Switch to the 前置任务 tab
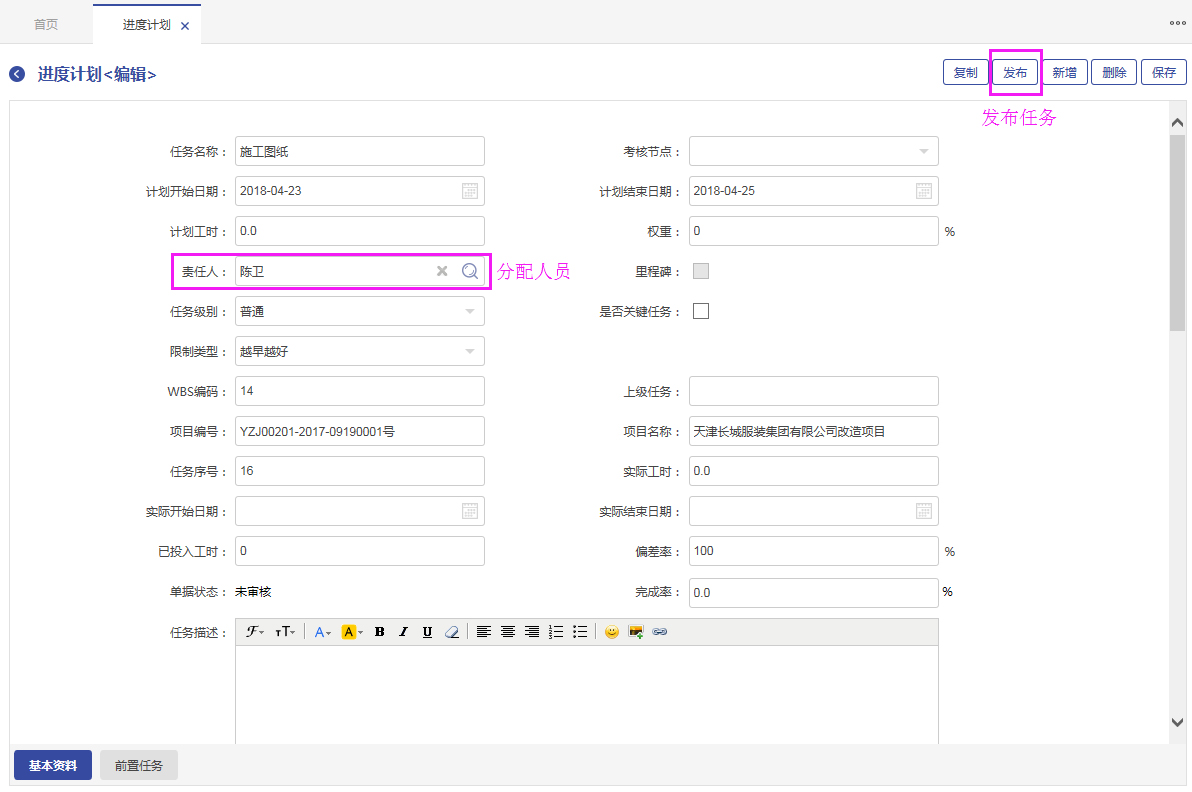This screenshot has width=1192, height=792. [x=139, y=766]
